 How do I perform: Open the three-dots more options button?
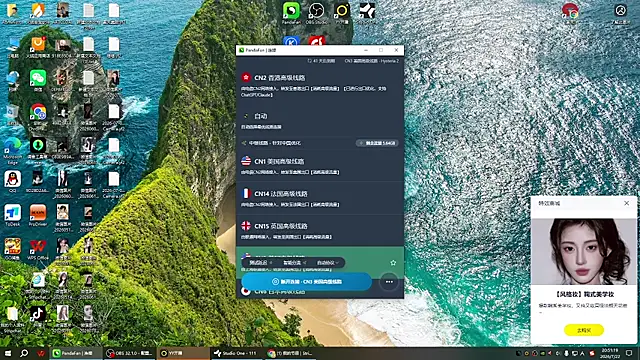tap(389, 282)
